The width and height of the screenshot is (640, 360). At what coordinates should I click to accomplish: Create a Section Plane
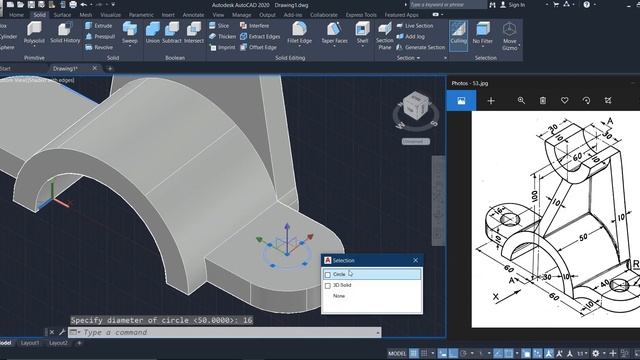click(x=384, y=36)
